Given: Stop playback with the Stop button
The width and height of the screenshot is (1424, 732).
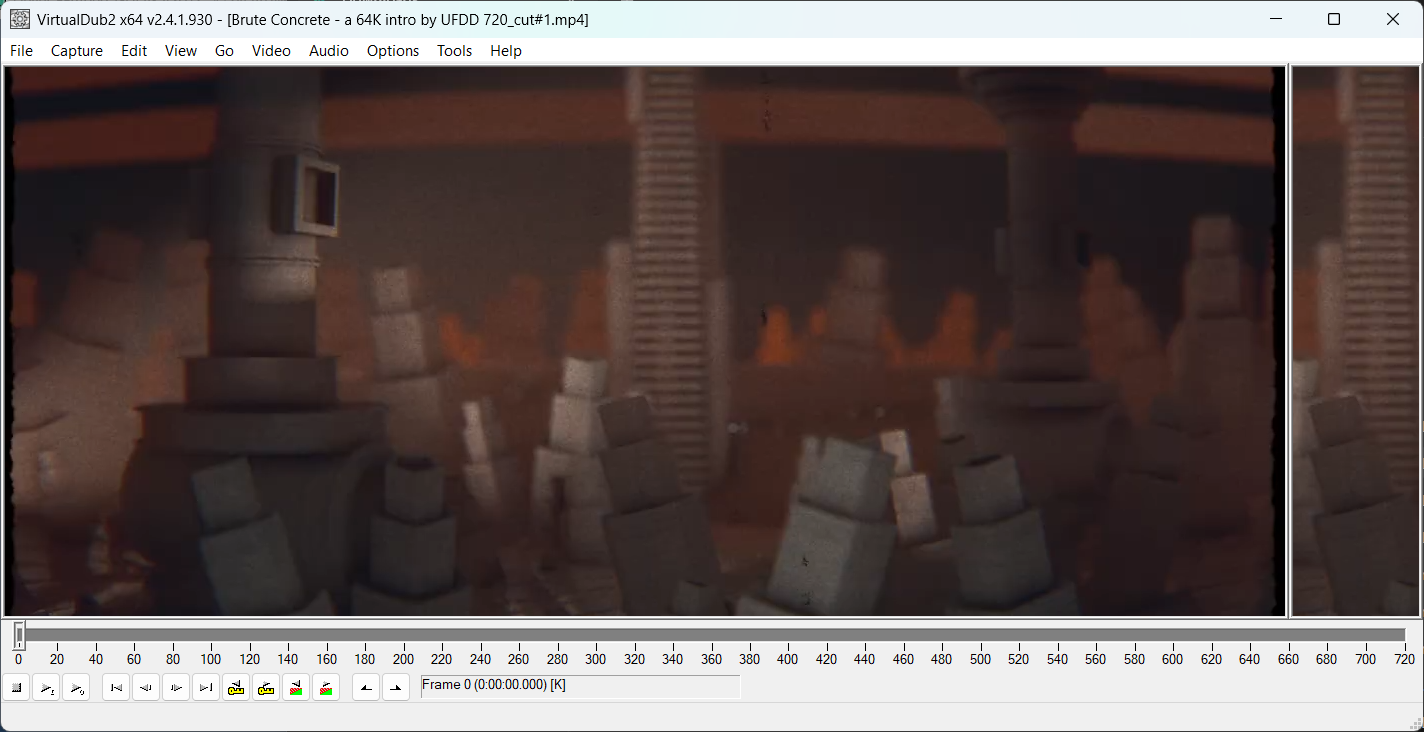Looking at the screenshot, I should point(17,687).
